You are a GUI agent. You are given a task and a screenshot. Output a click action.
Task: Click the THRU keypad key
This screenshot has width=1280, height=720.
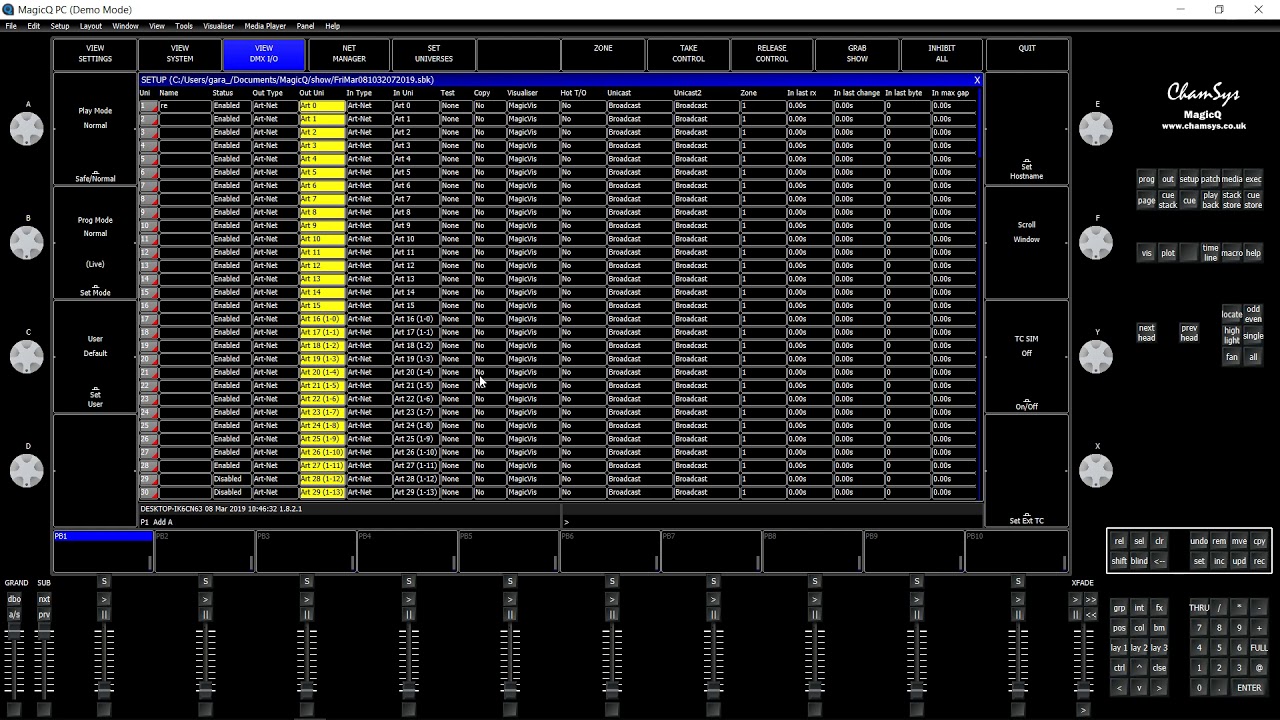tap(1199, 608)
